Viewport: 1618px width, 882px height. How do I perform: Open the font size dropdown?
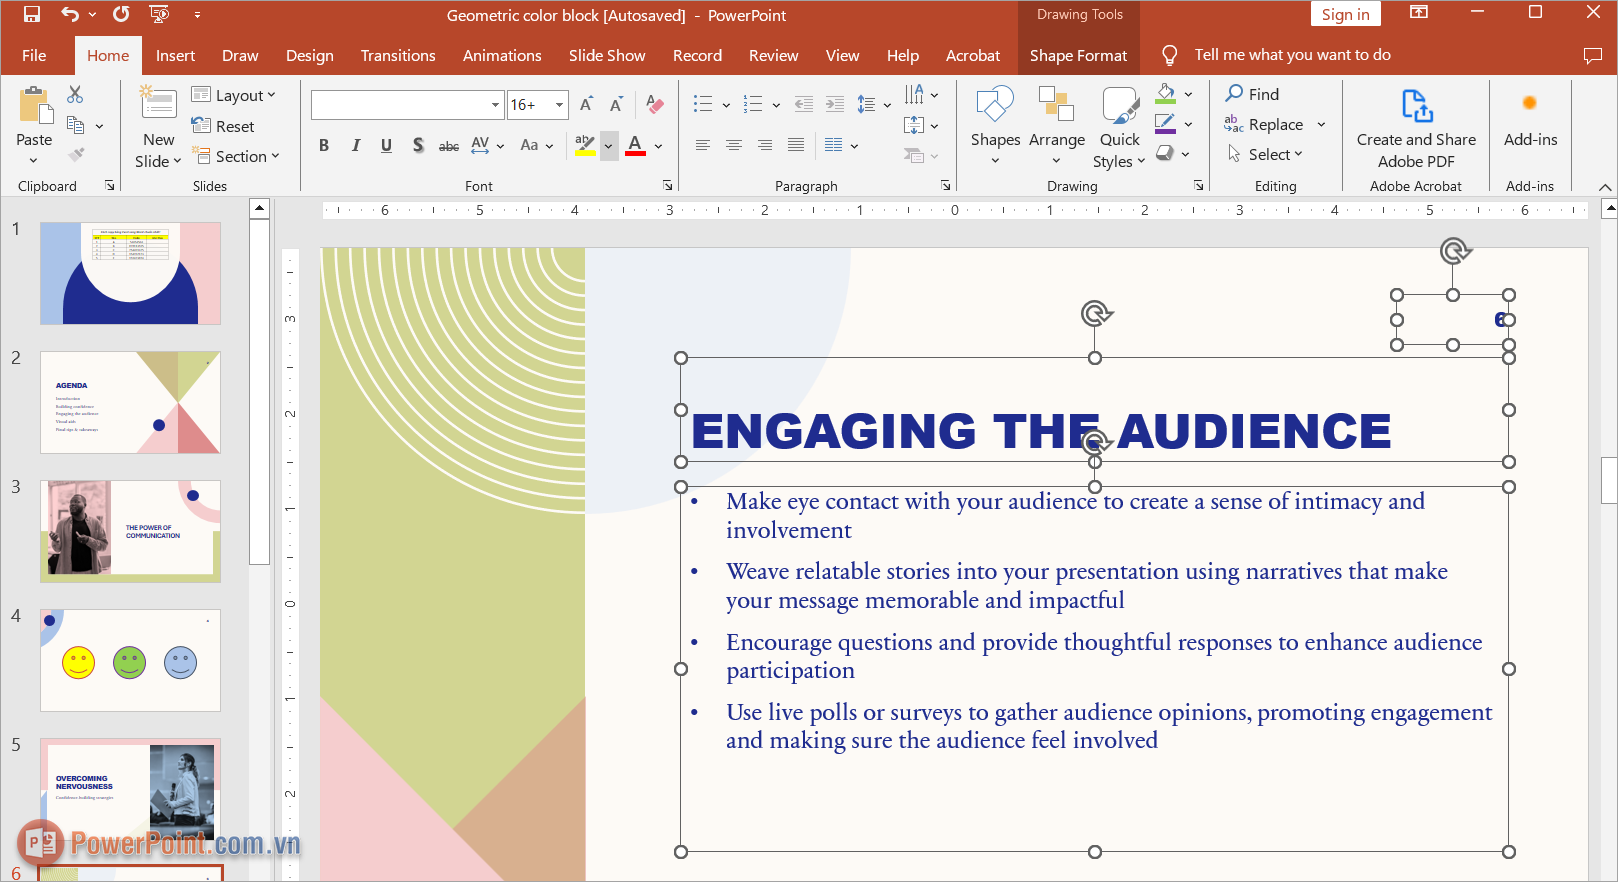560,104
